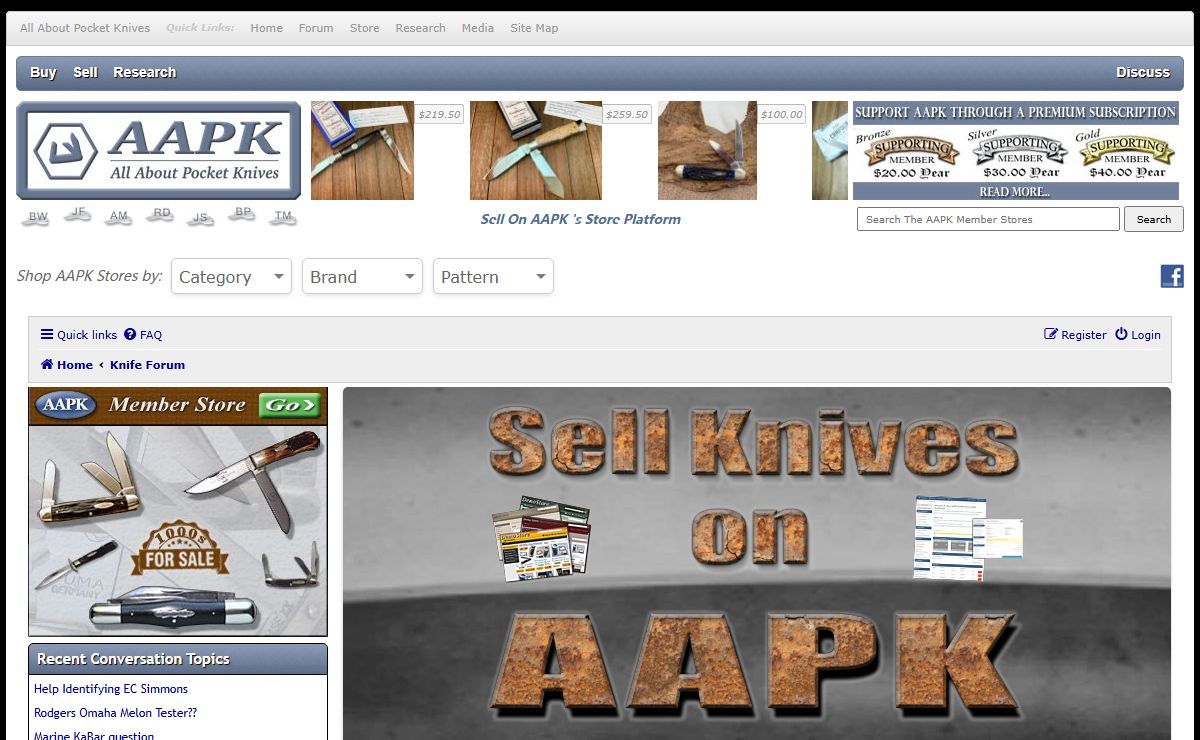Click the Member Store Go button
The height and width of the screenshot is (740, 1200).
click(x=289, y=405)
